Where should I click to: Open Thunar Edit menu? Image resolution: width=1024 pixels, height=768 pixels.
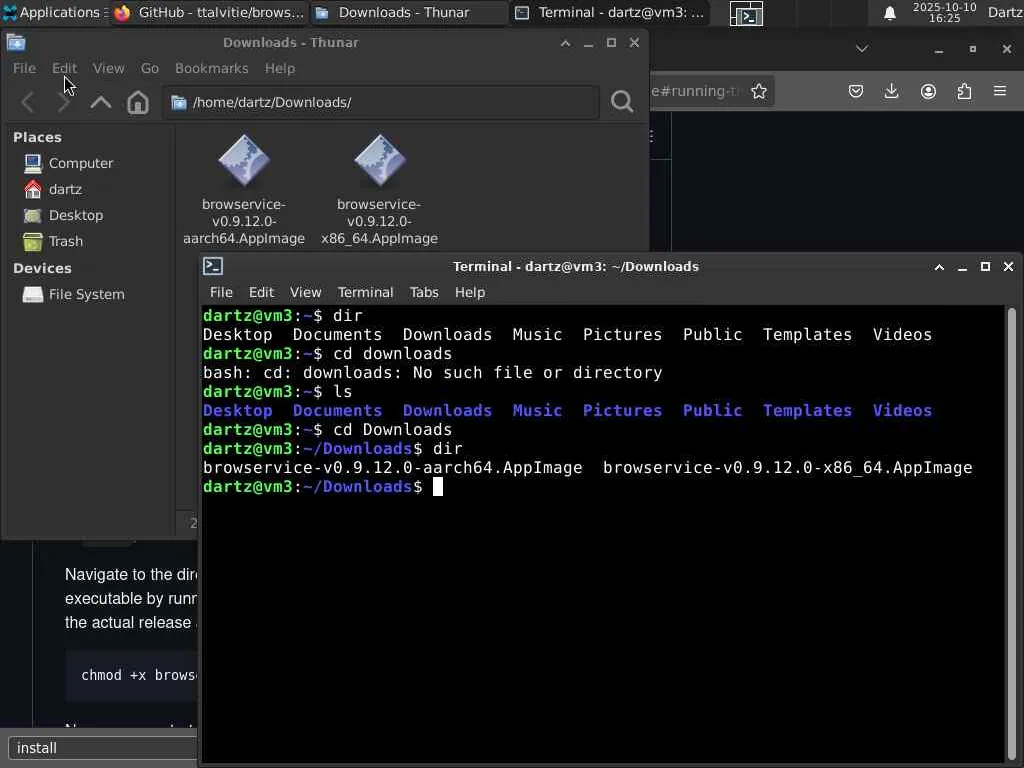coord(64,69)
